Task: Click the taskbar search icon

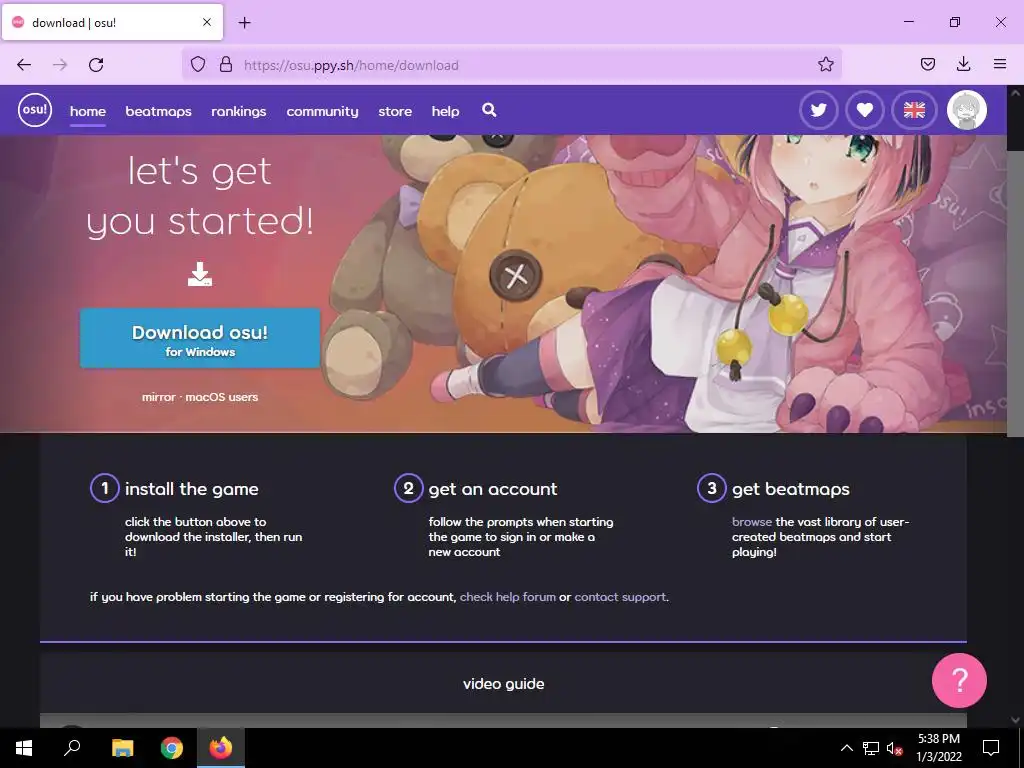Action: point(72,748)
